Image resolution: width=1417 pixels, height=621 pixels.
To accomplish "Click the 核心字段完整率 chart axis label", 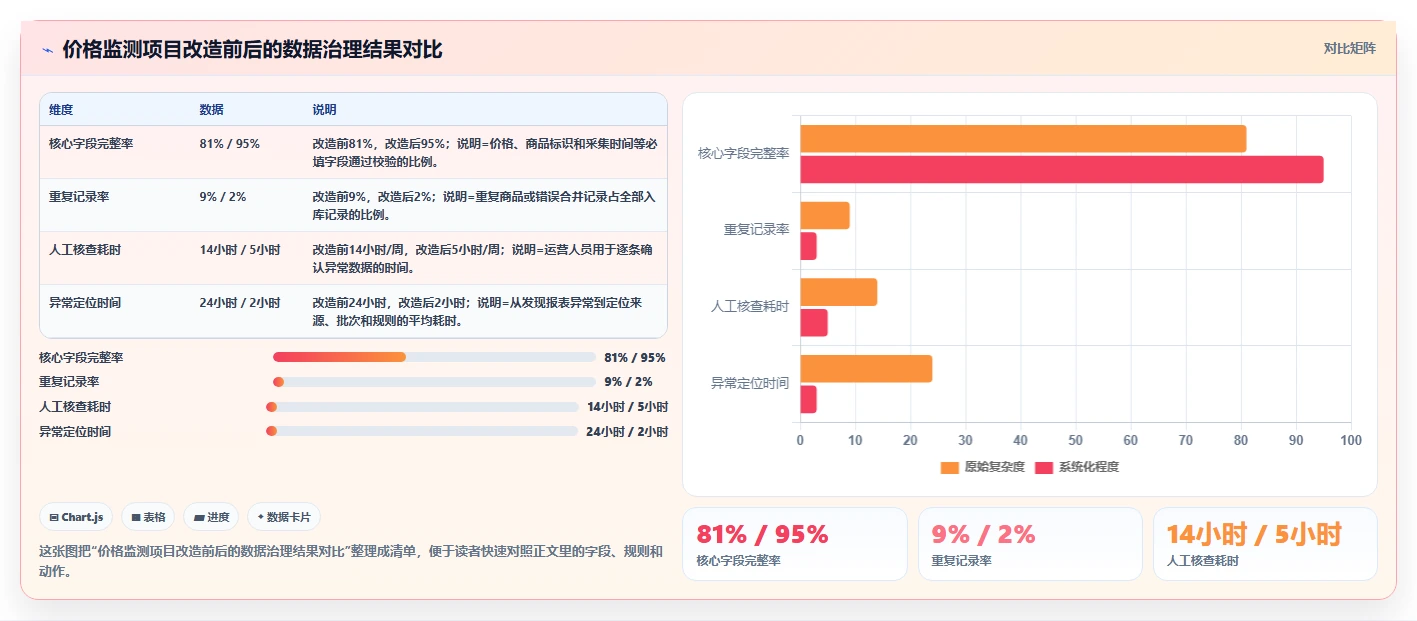I will (744, 154).
